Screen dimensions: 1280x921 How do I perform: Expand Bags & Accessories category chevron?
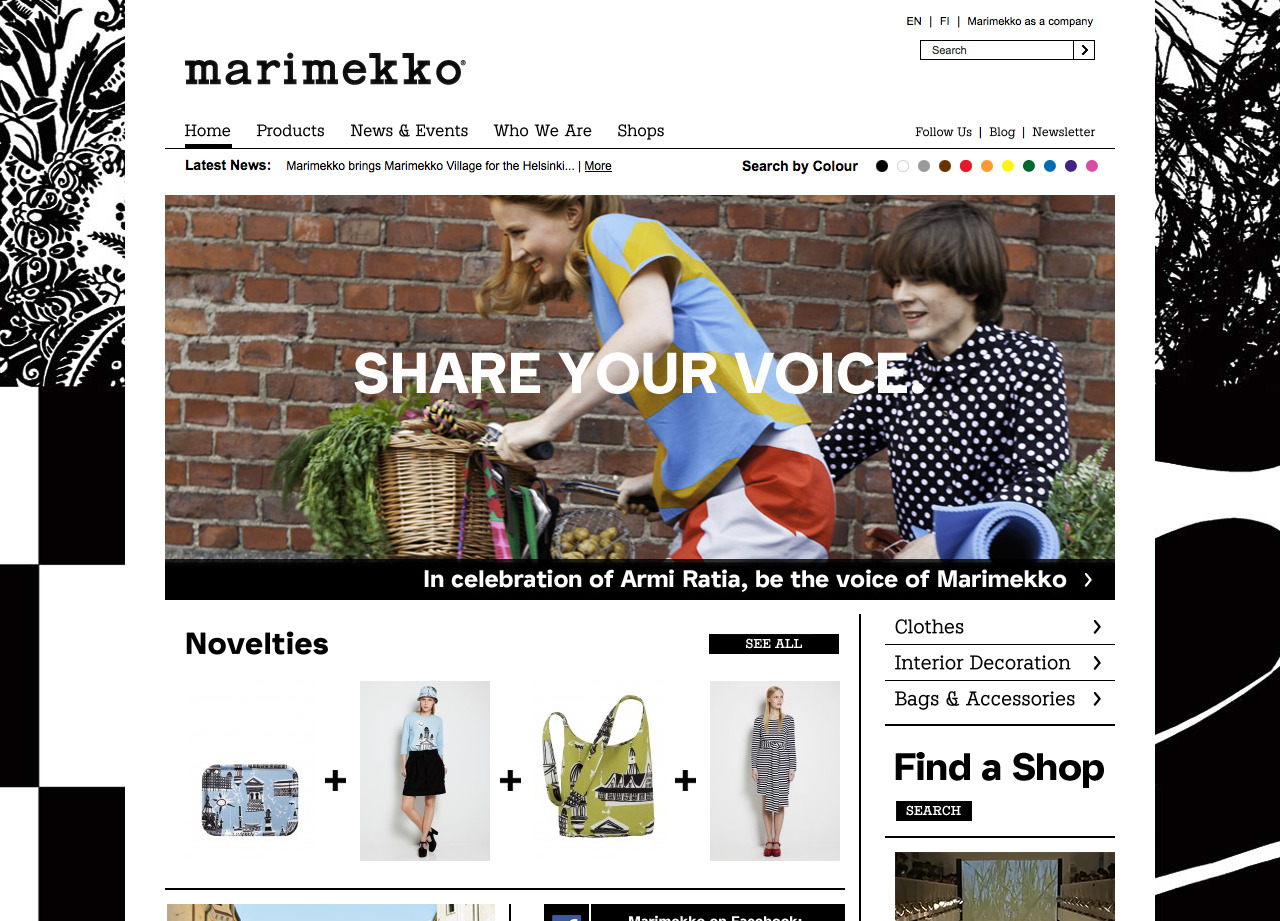pos(1097,699)
